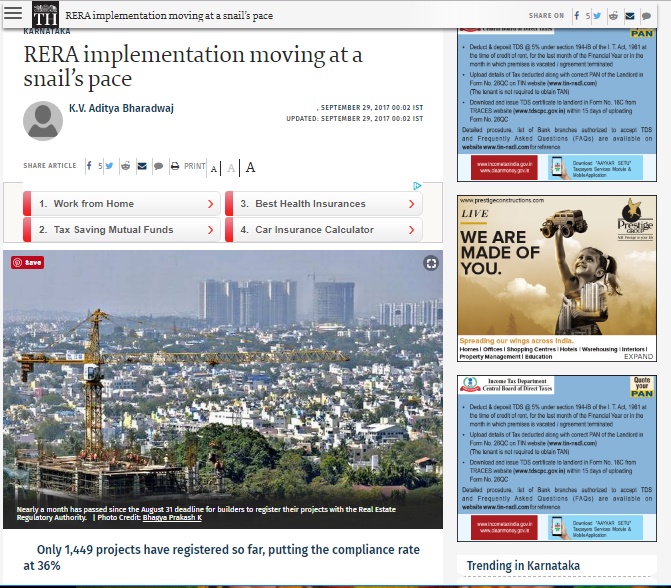Print the article
671x588 pixels.
pos(175,166)
